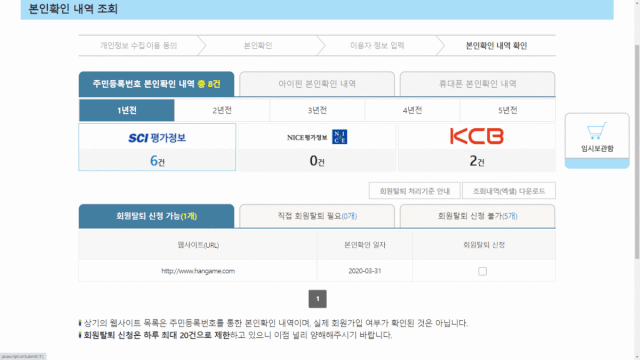The image size is (640, 360).
Task: Select the 2년전 period tab
Action: coord(222,110)
